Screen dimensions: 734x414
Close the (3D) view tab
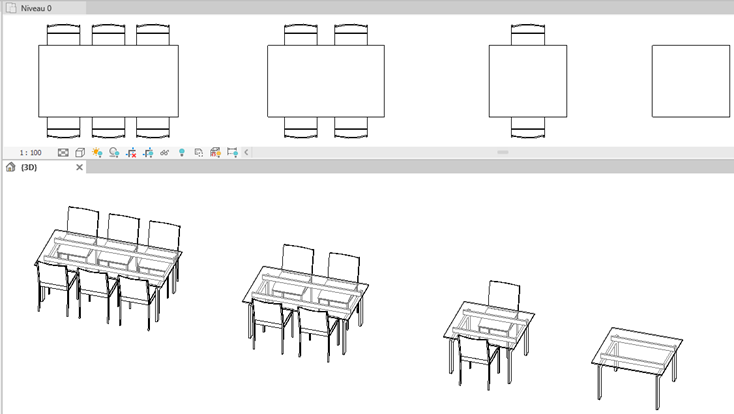click(x=80, y=168)
